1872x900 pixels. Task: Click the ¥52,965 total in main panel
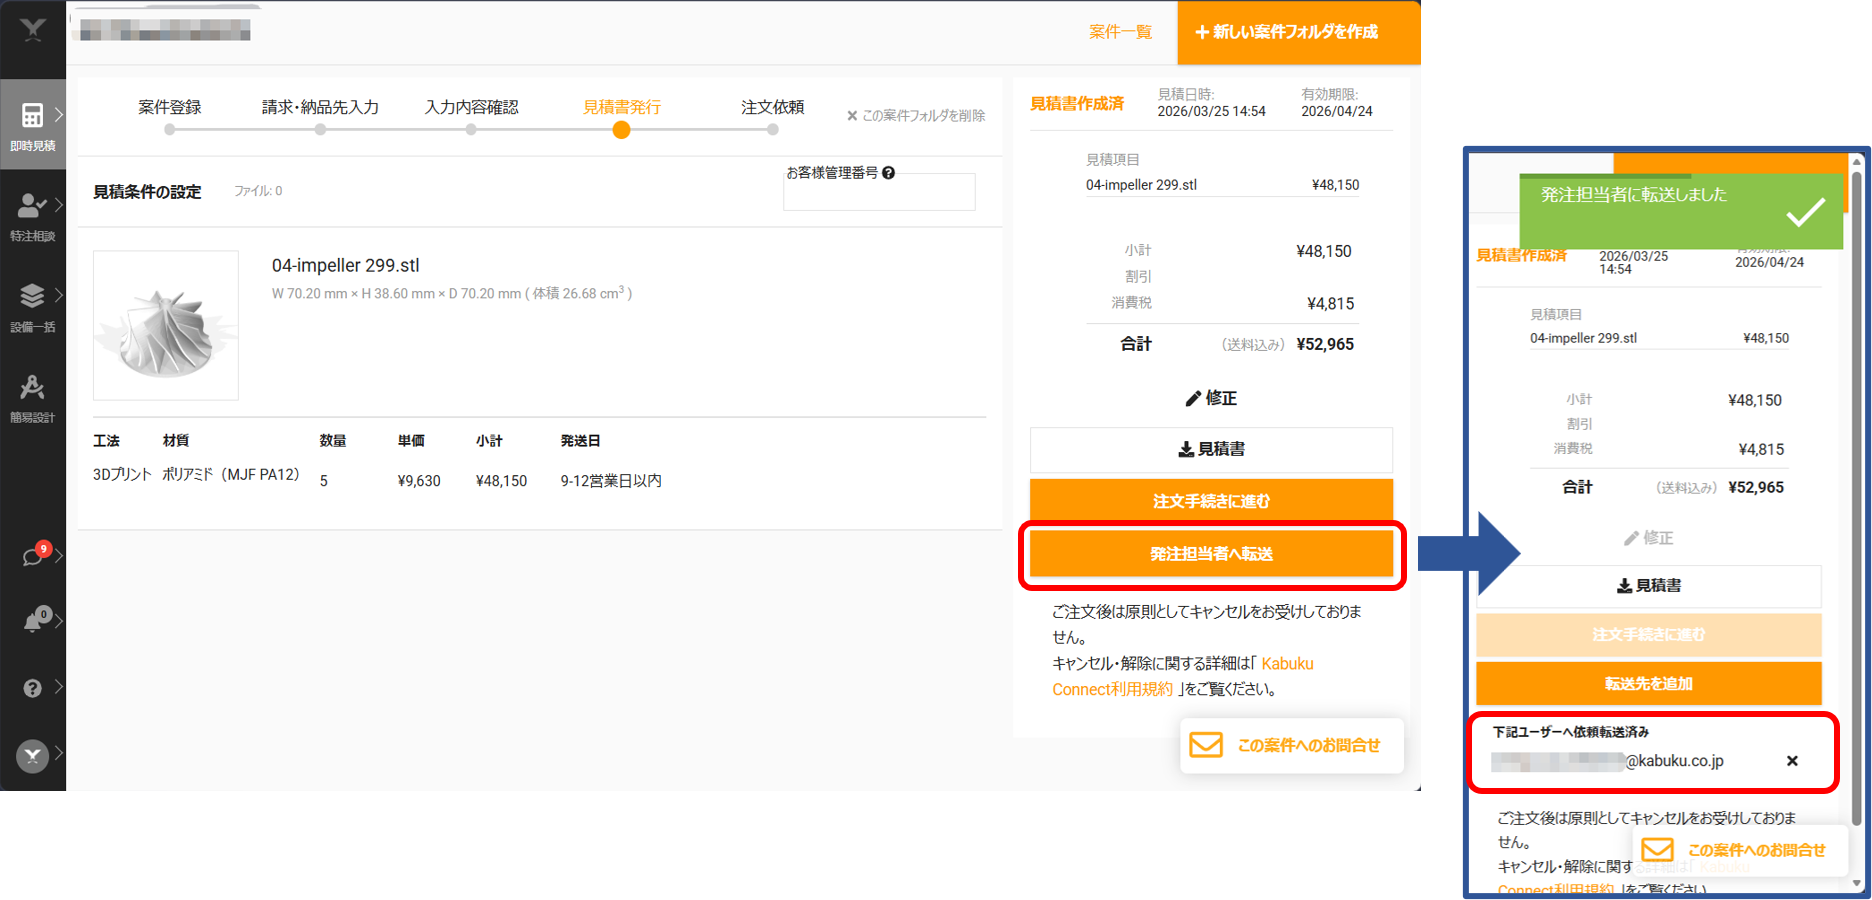tap(1325, 344)
